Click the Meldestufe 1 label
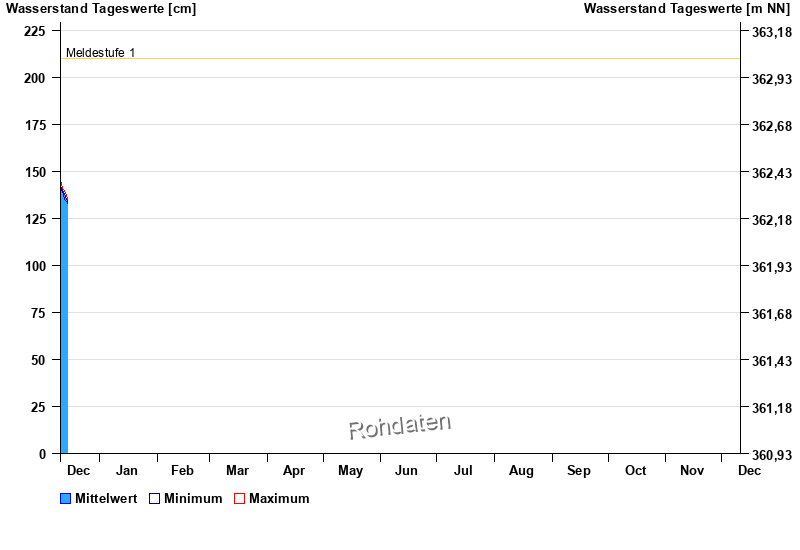The width and height of the screenshot is (800, 550). [100, 52]
